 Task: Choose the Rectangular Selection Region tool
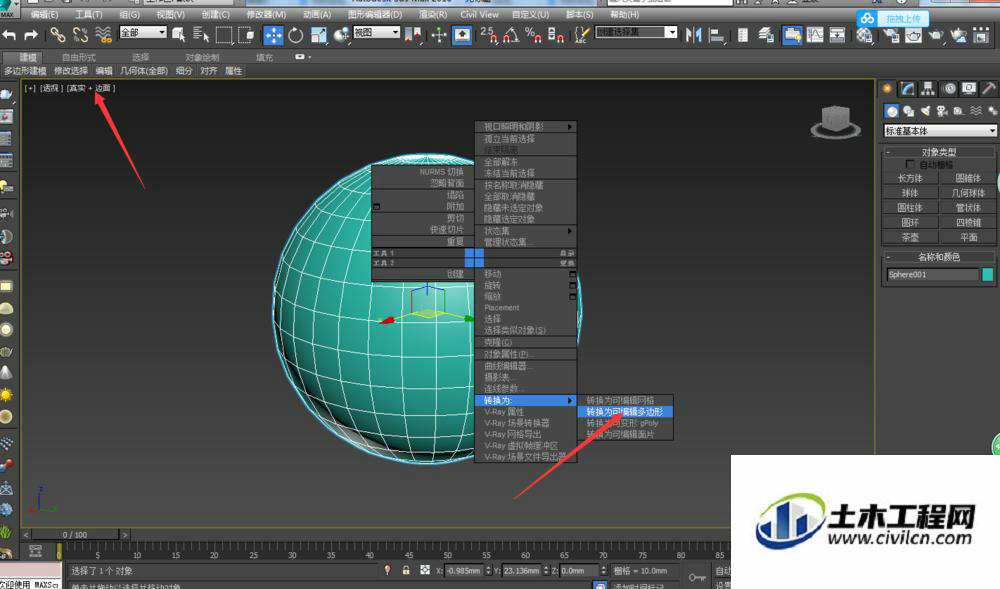[224, 35]
